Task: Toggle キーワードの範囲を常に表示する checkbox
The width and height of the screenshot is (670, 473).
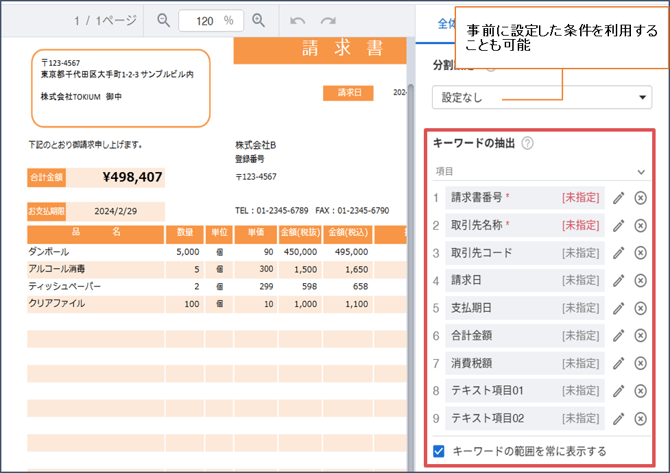Action: (439, 451)
